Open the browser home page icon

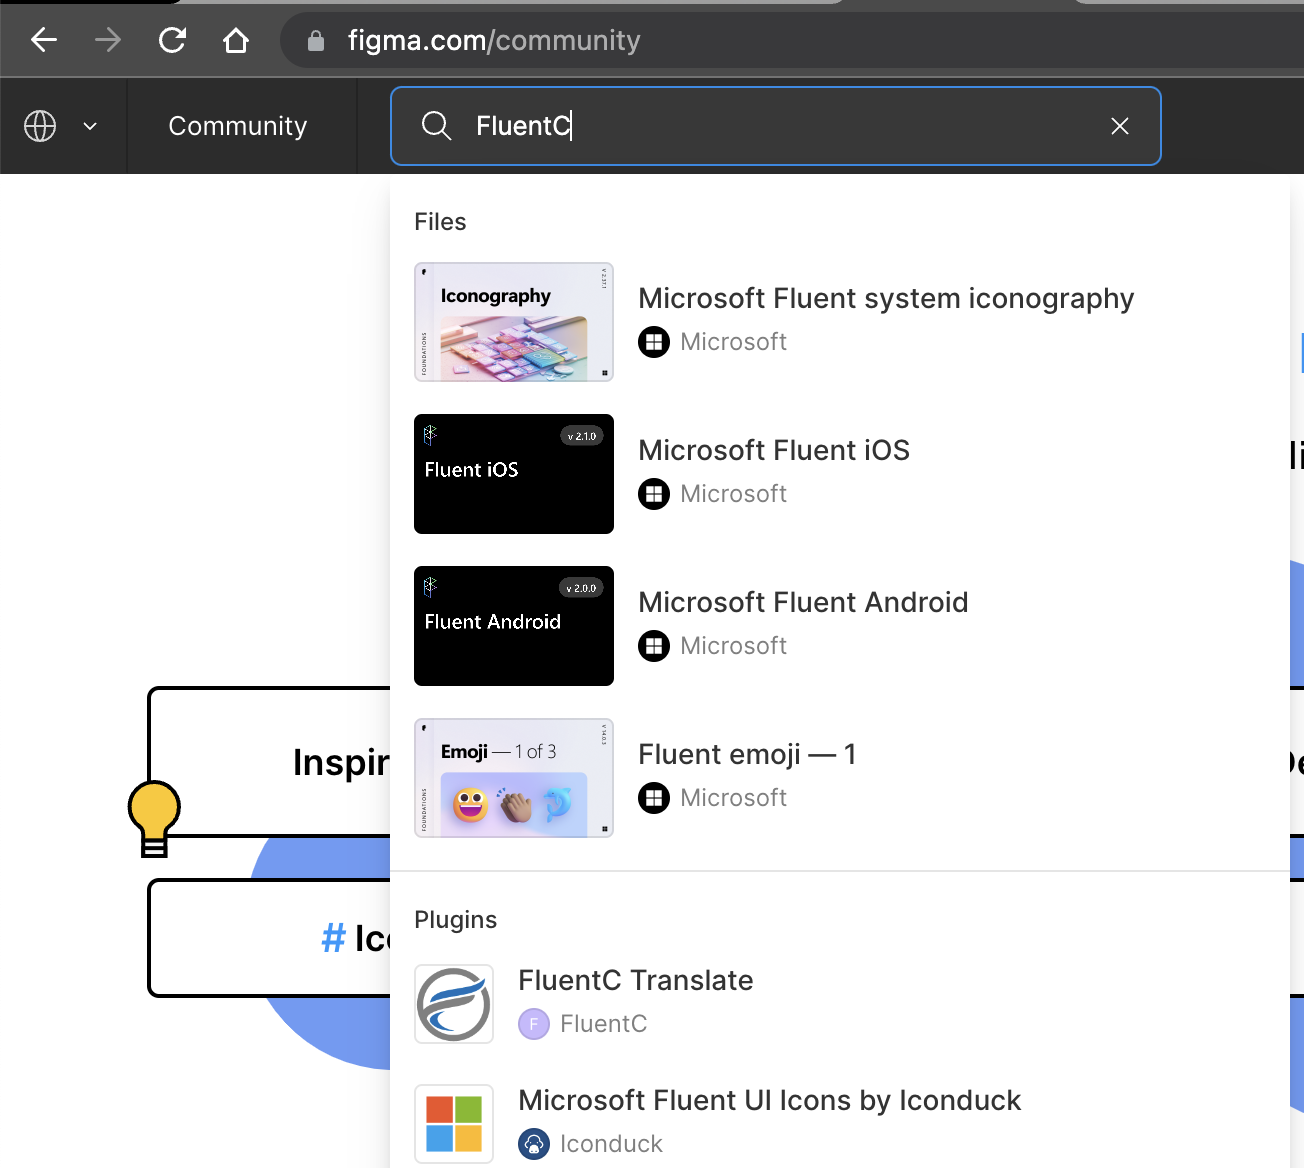click(236, 40)
